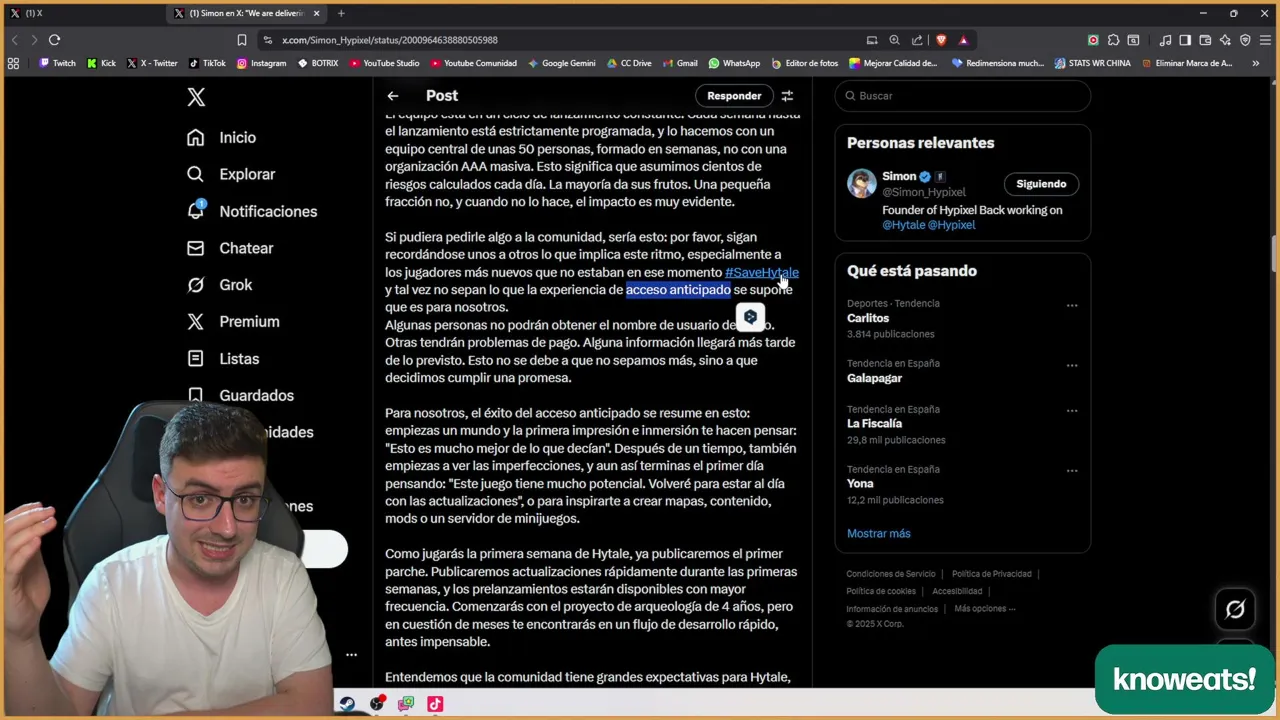Switch to the first (1) X tab
Image resolution: width=1280 pixels, height=720 pixels.
click(84, 13)
